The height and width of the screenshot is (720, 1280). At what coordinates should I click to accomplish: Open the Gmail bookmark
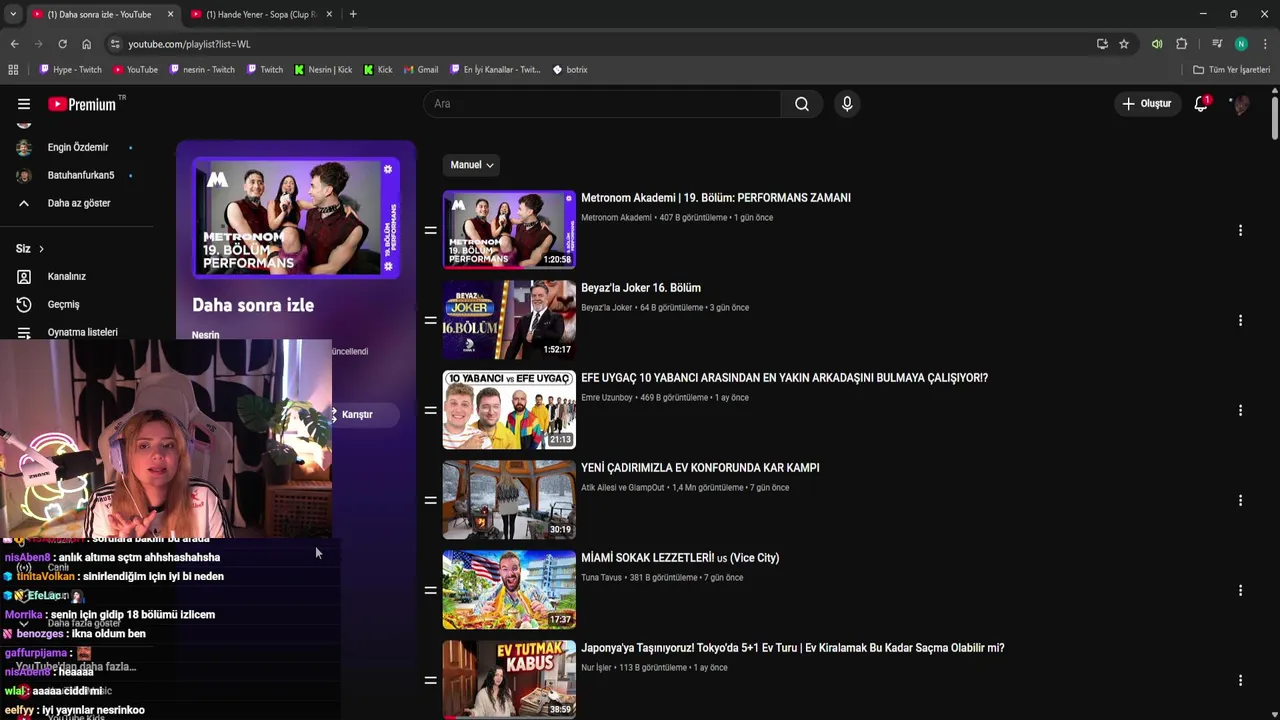point(421,70)
